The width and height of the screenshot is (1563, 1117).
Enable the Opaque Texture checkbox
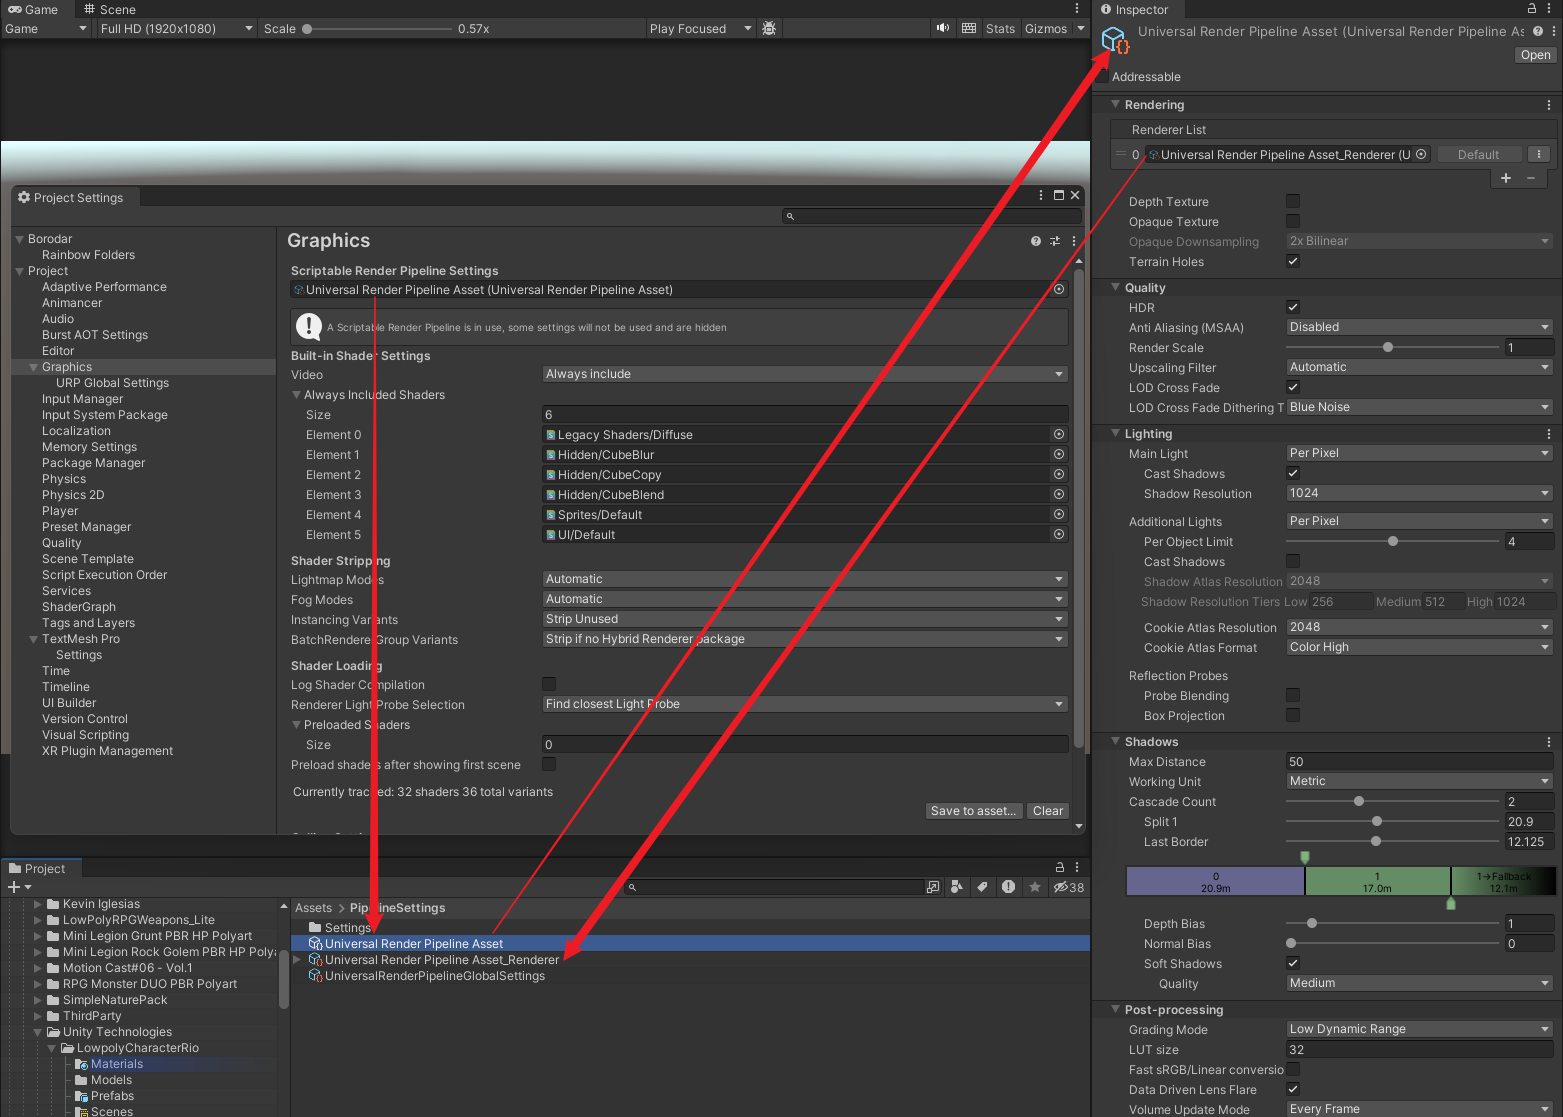(x=1293, y=221)
